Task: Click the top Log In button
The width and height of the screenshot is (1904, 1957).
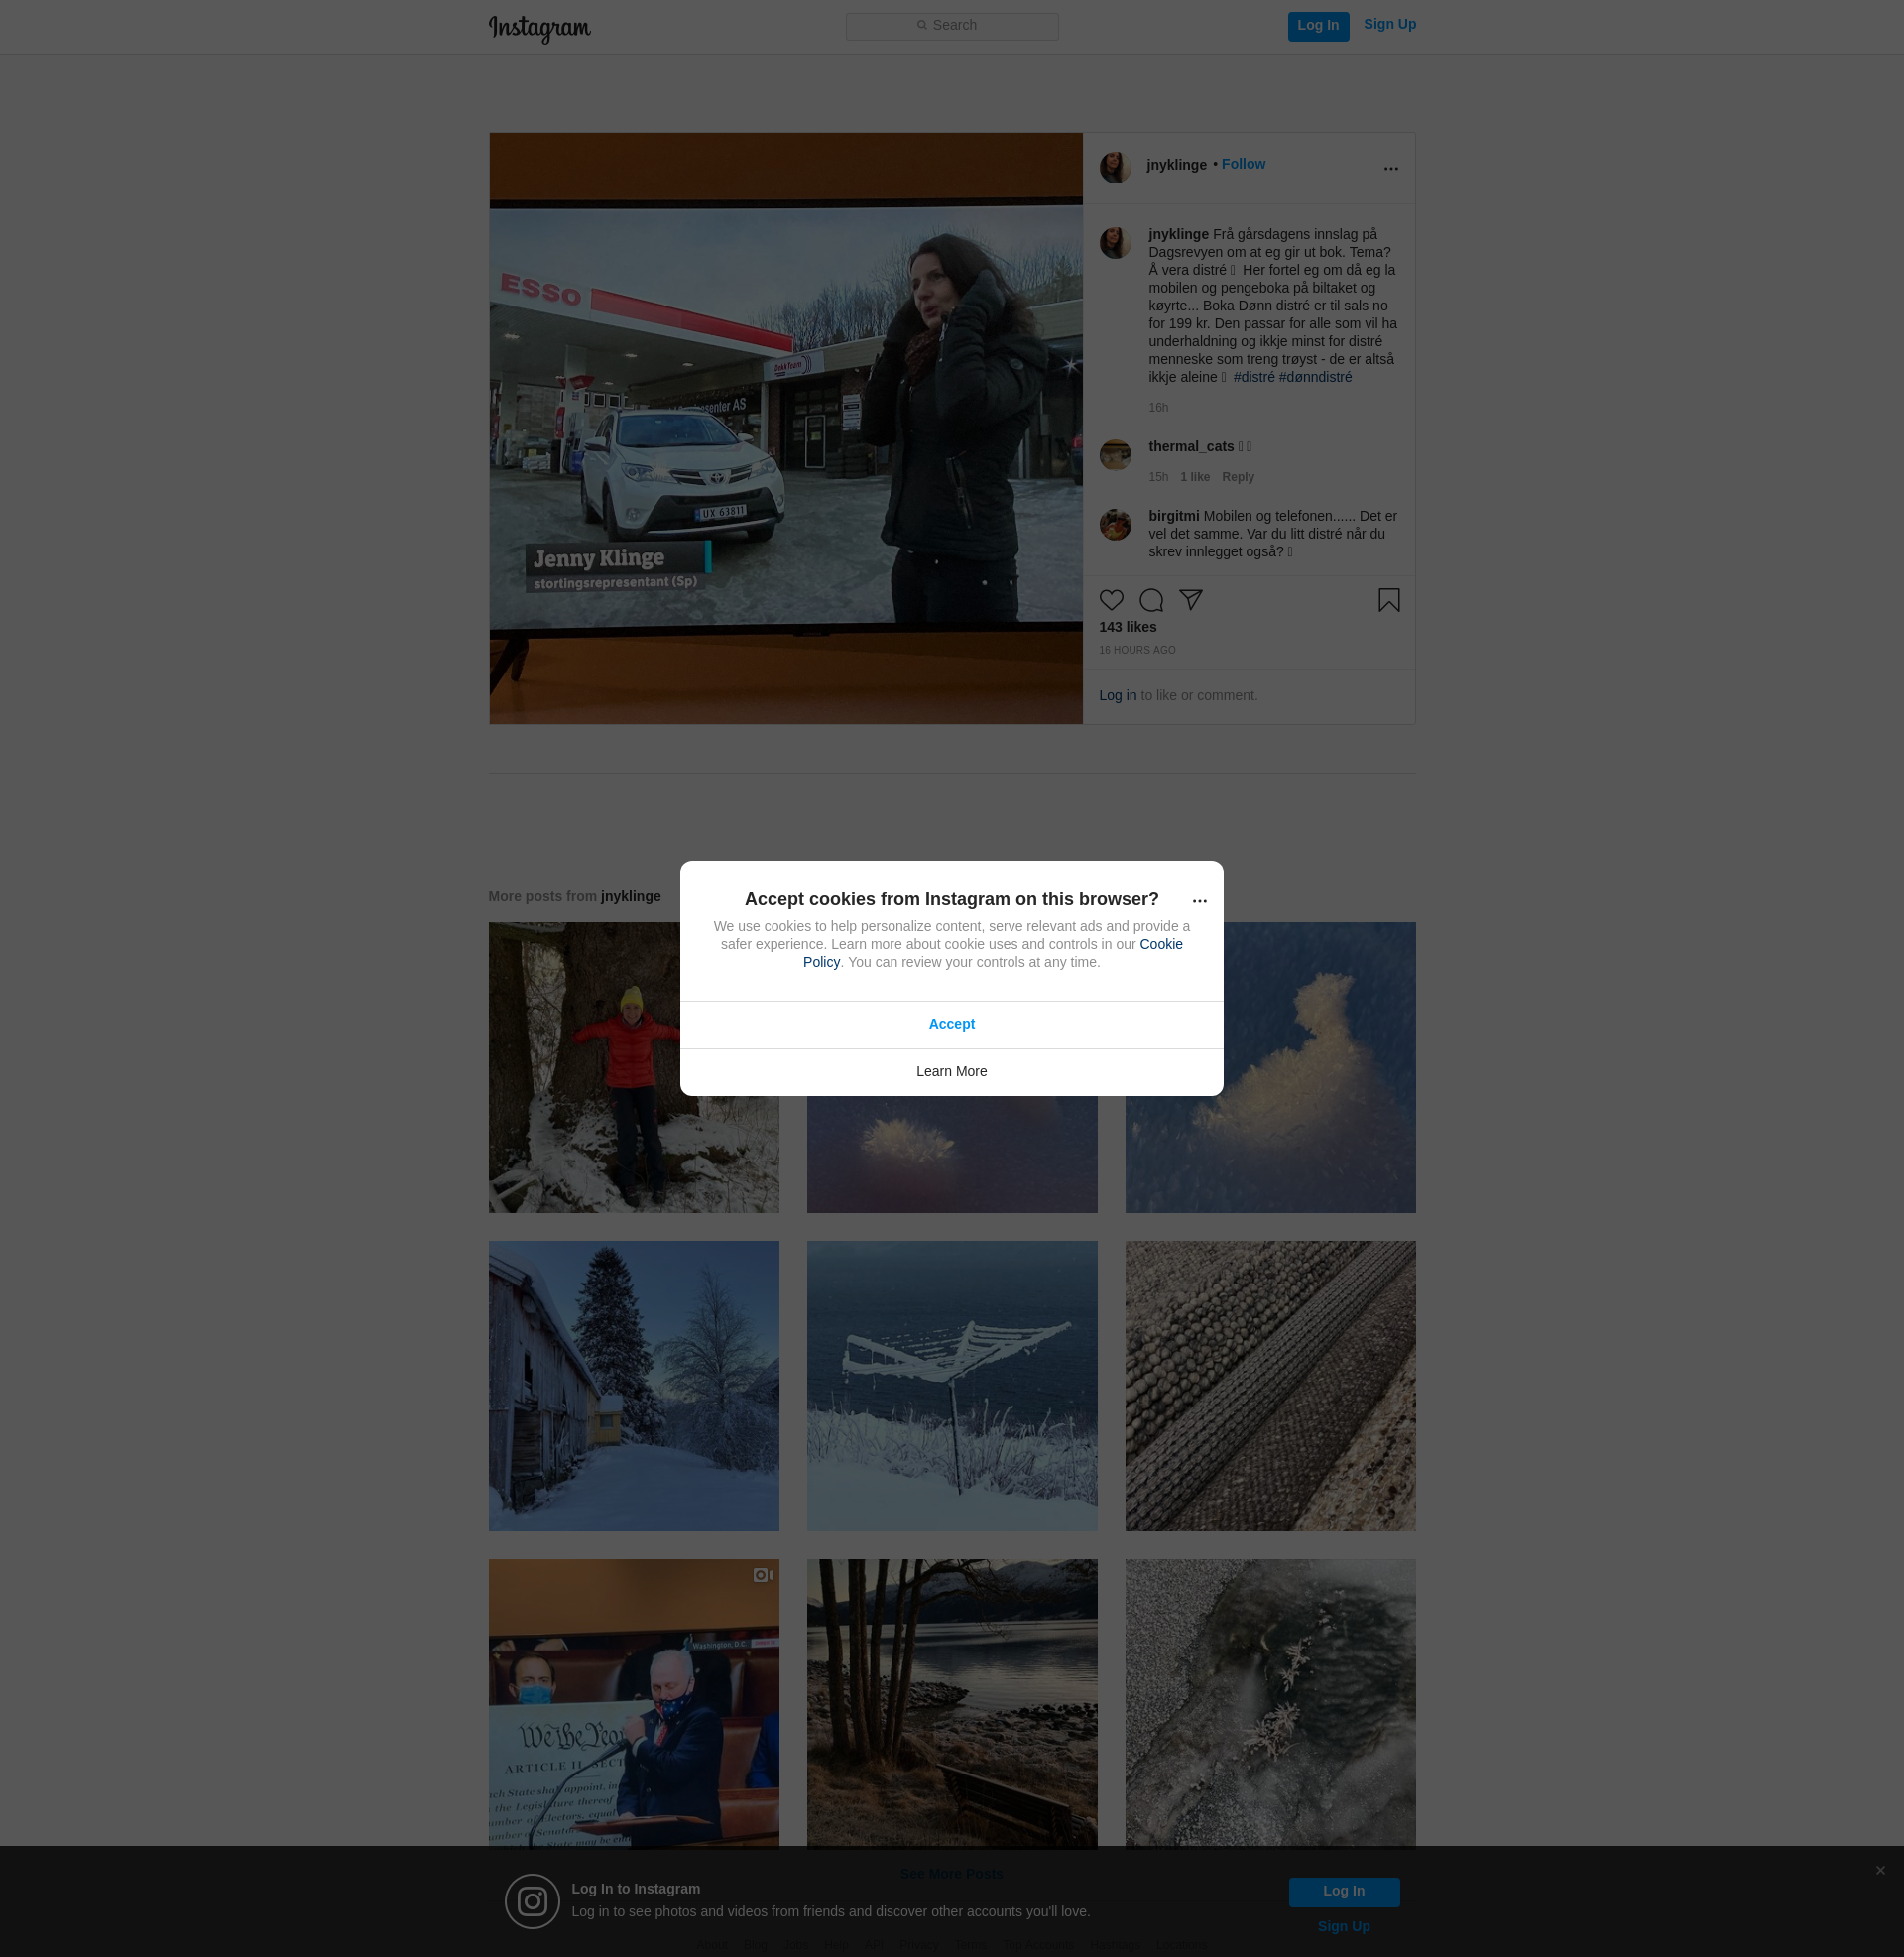Action: [1317, 26]
